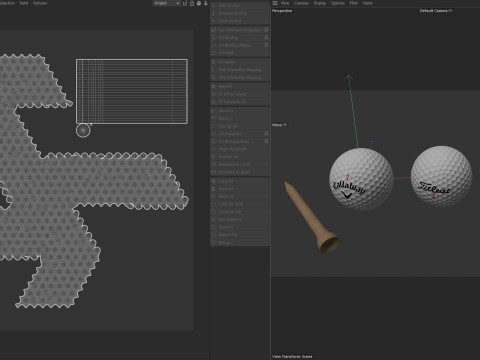Apply Mirror V
This screenshot has width=480, height=360.
[240, 118]
